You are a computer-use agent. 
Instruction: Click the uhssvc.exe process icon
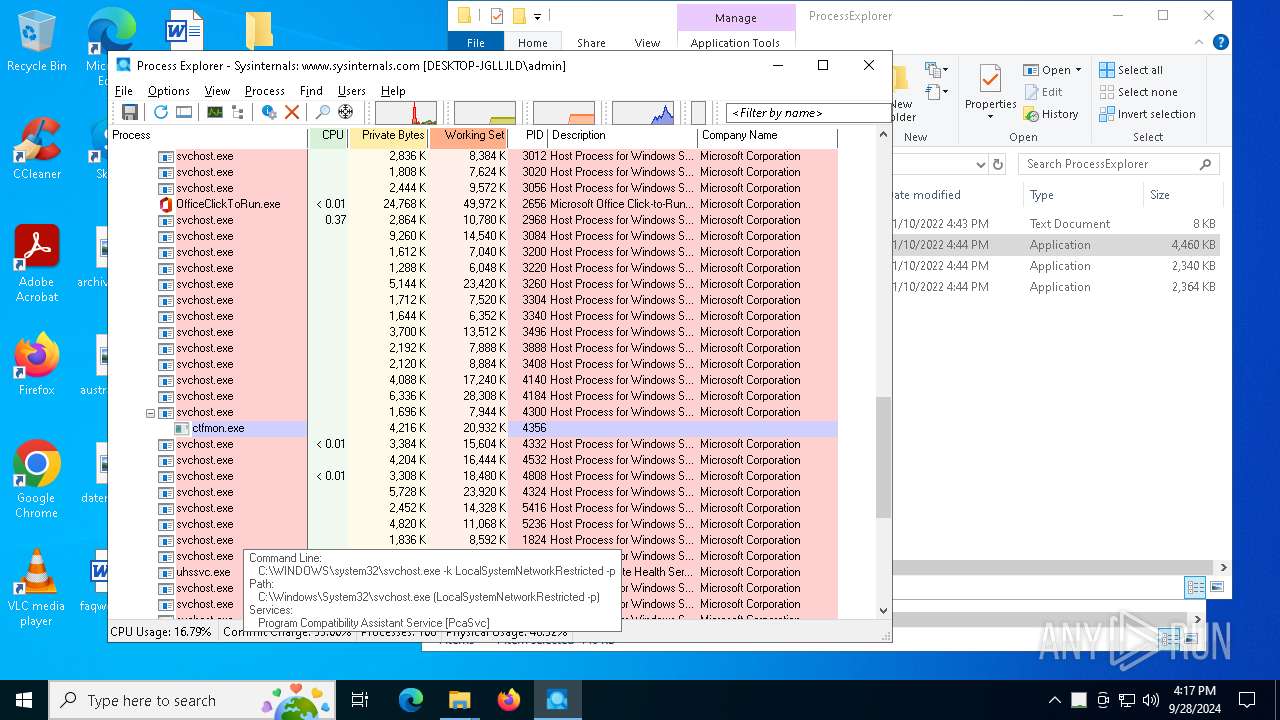166,572
